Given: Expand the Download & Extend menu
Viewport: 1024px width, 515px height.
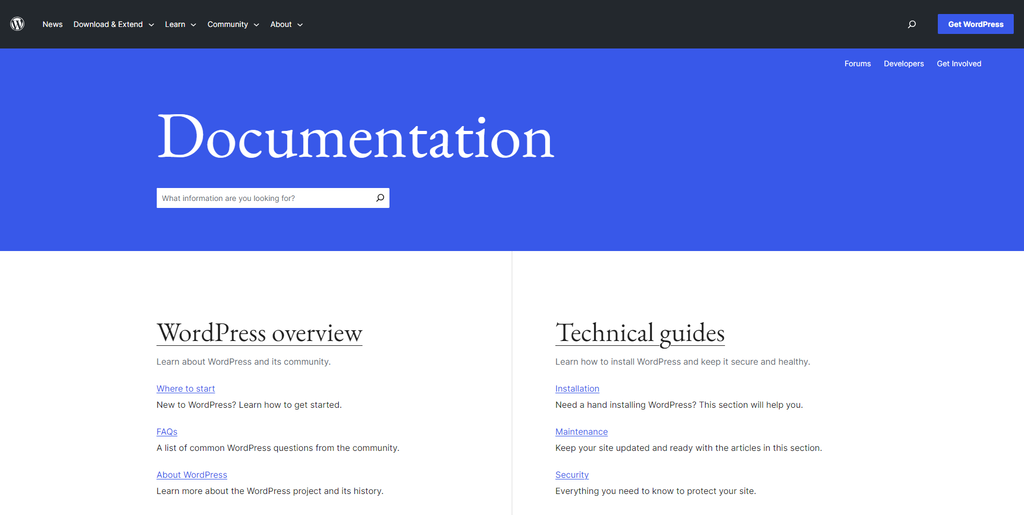Looking at the screenshot, I should tap(113, 24).
